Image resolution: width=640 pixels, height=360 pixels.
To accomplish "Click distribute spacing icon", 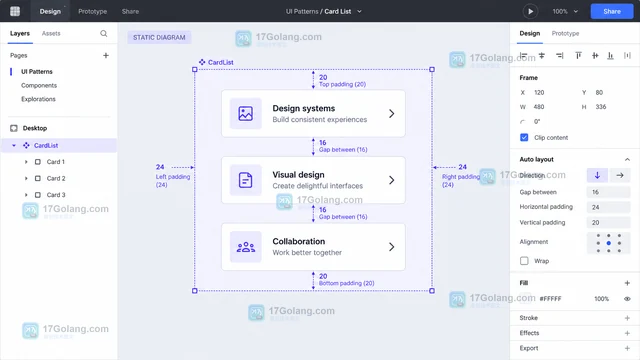I will [627, 55].
